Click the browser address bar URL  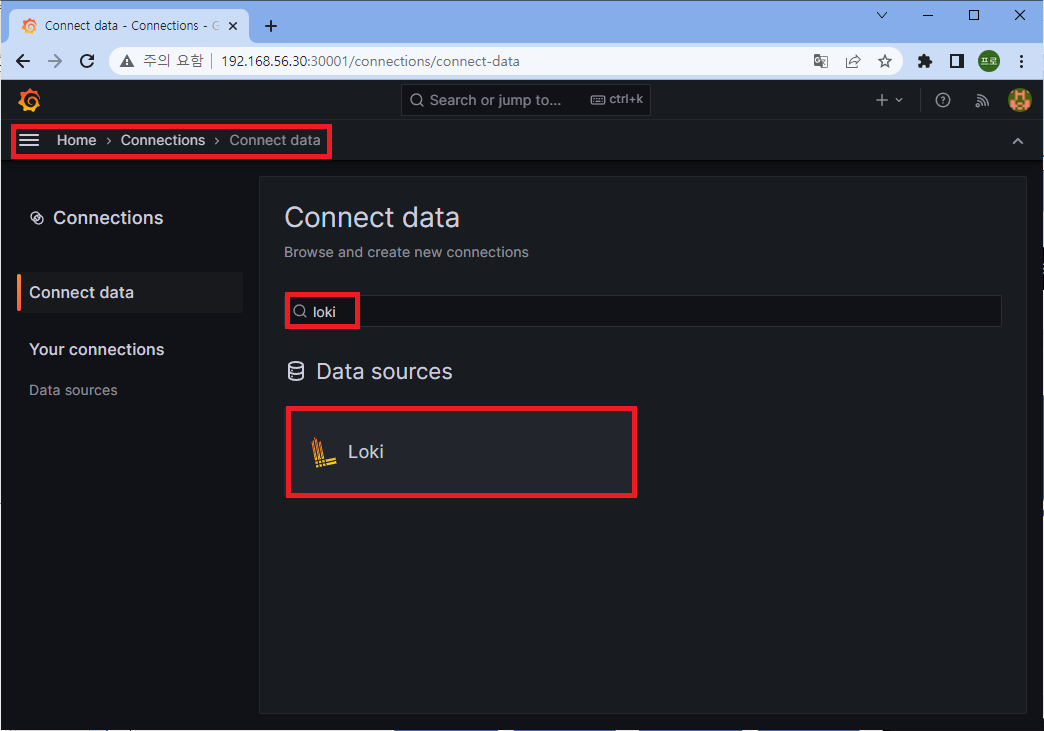[370, 61]
